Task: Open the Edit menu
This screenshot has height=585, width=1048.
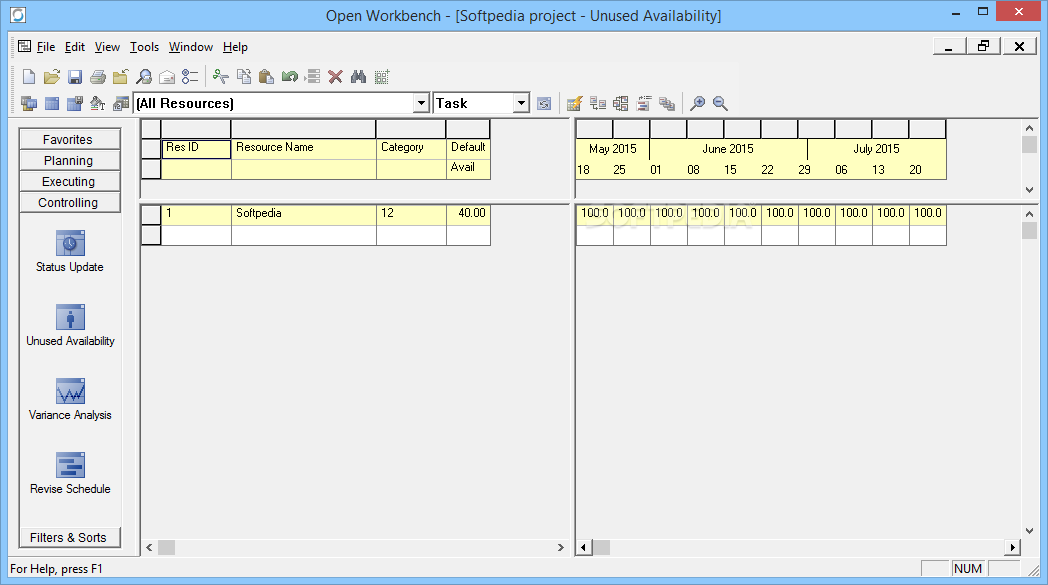Action: (74, 47)
